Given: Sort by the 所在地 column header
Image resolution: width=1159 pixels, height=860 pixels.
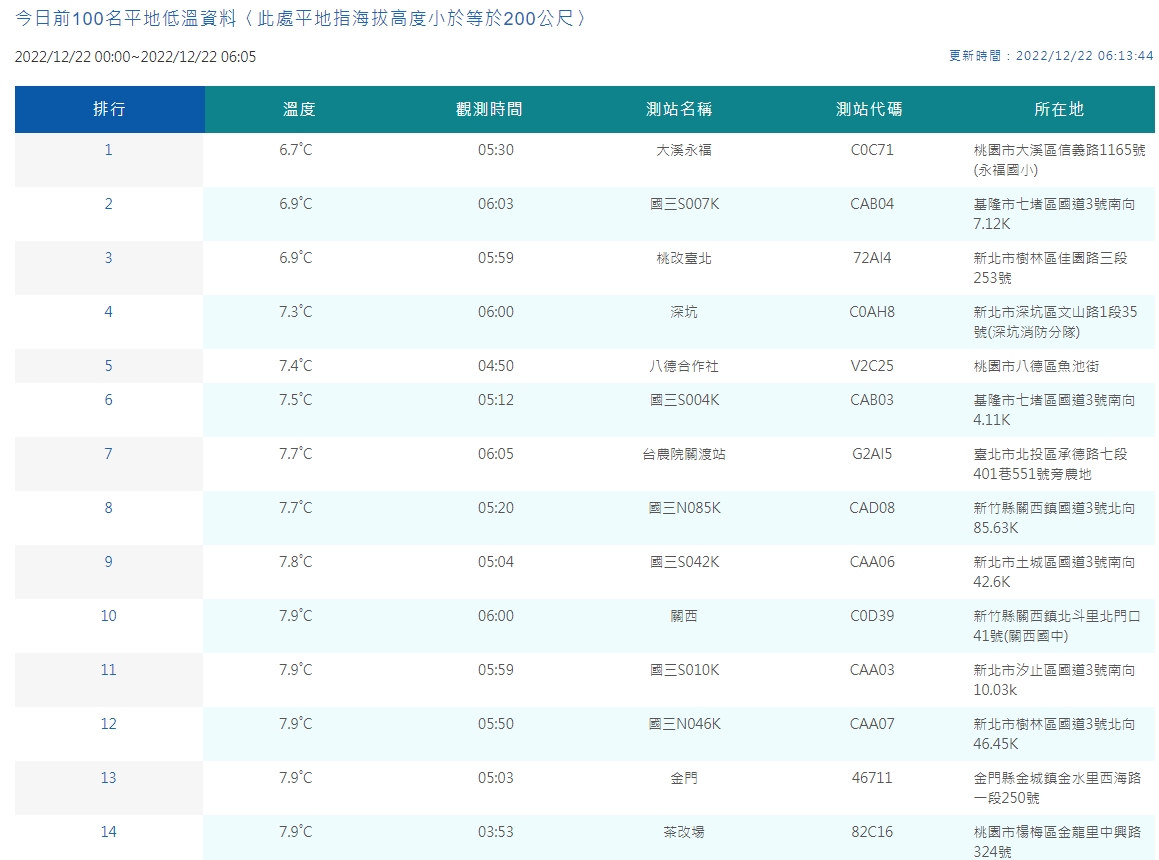Looking at the screenshot, I should [x=1059, y=109].
